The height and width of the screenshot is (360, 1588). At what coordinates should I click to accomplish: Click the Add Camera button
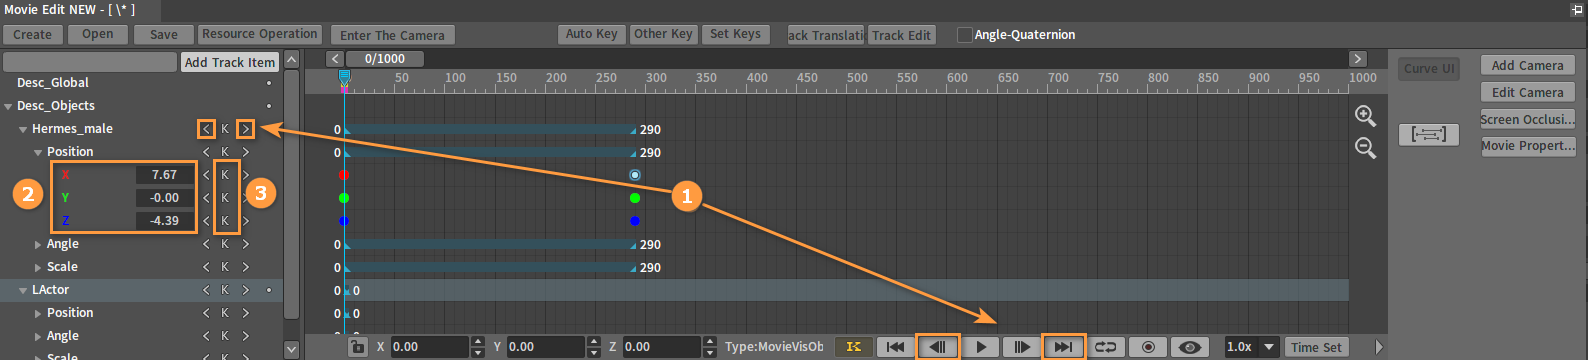1527,65
